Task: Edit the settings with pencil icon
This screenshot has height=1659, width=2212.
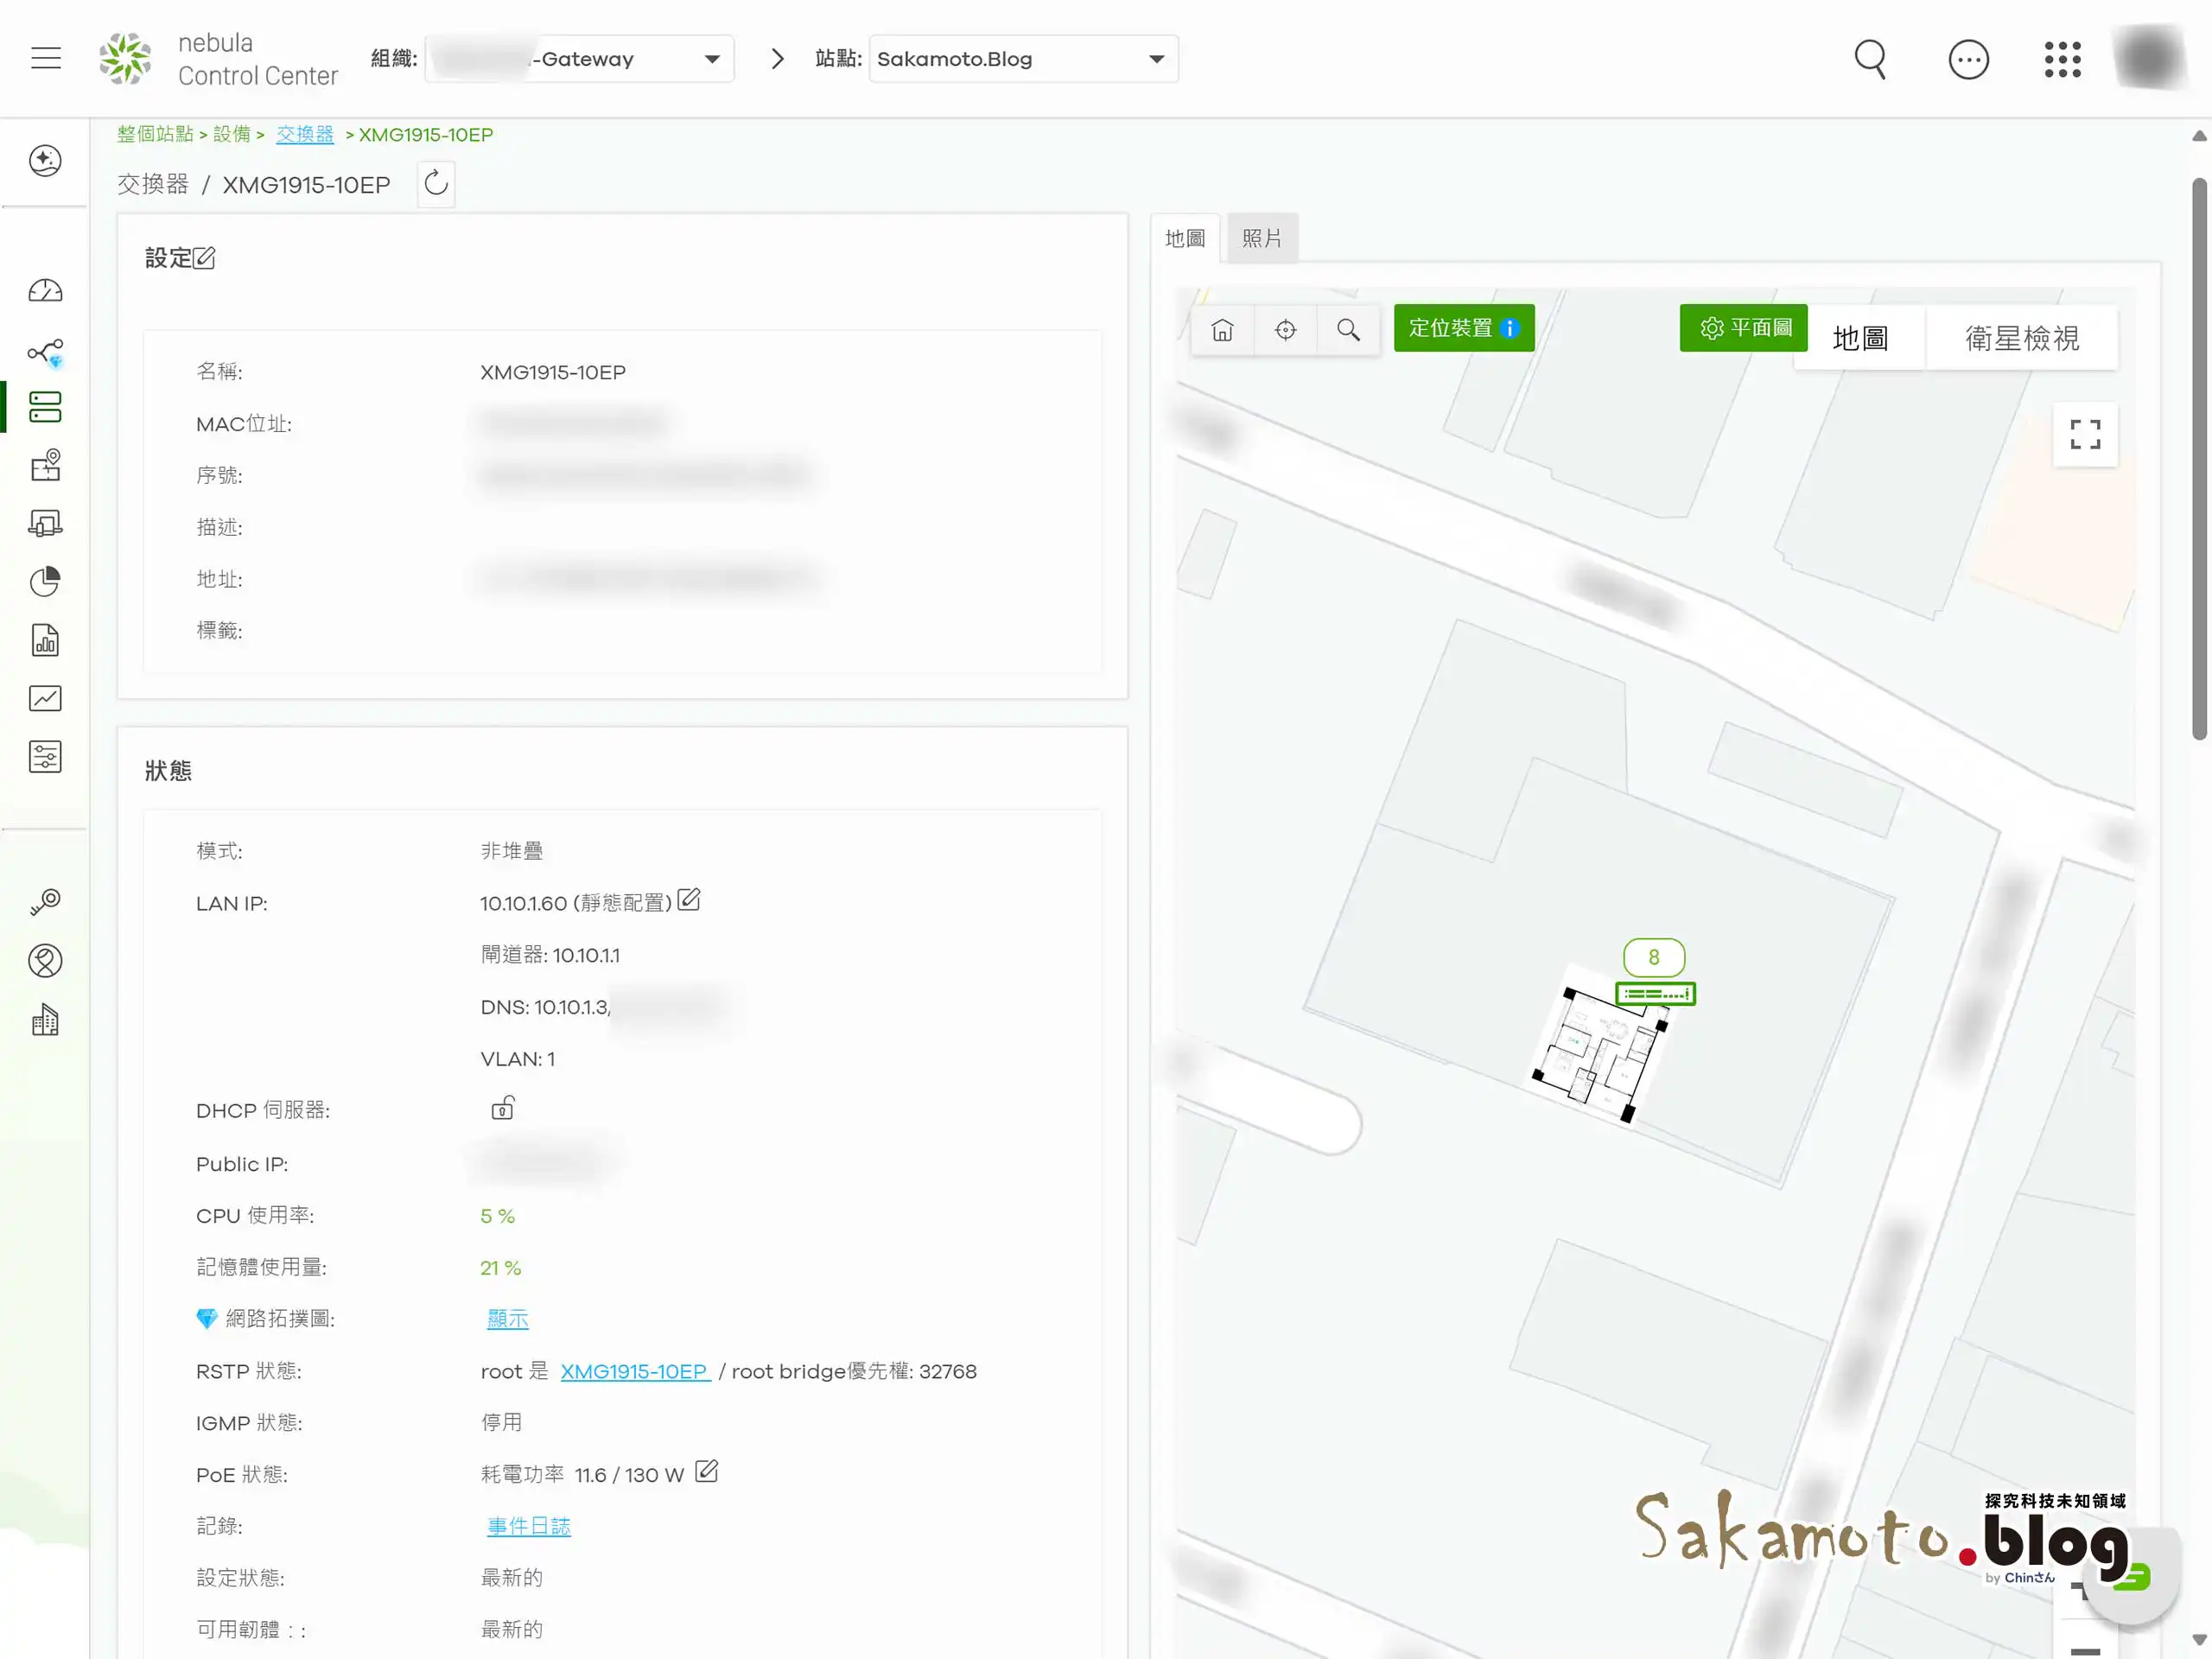Action: [204, 258]
